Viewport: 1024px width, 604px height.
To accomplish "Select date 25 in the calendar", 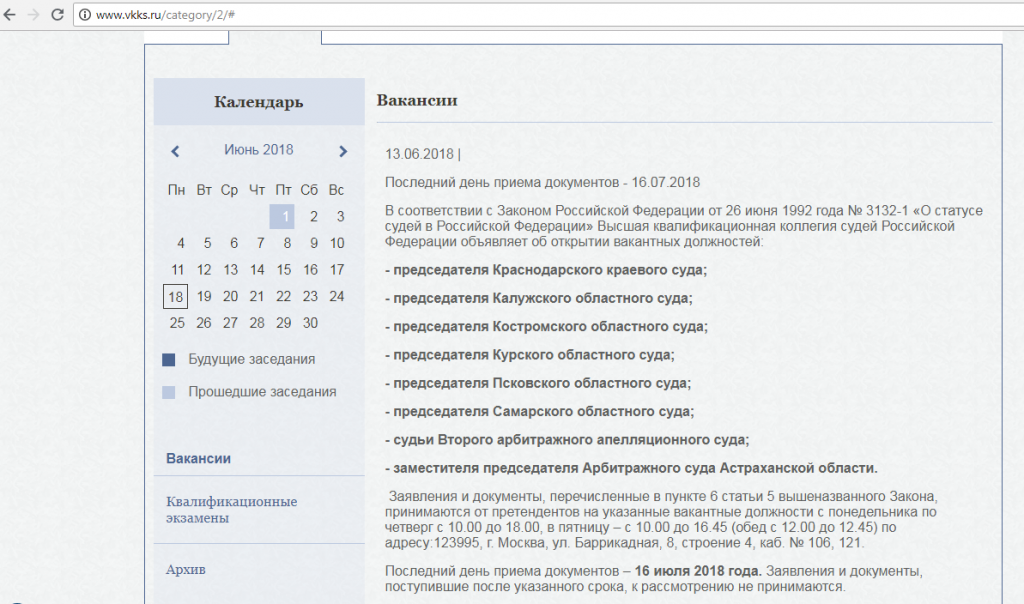I will click(177, 323).
